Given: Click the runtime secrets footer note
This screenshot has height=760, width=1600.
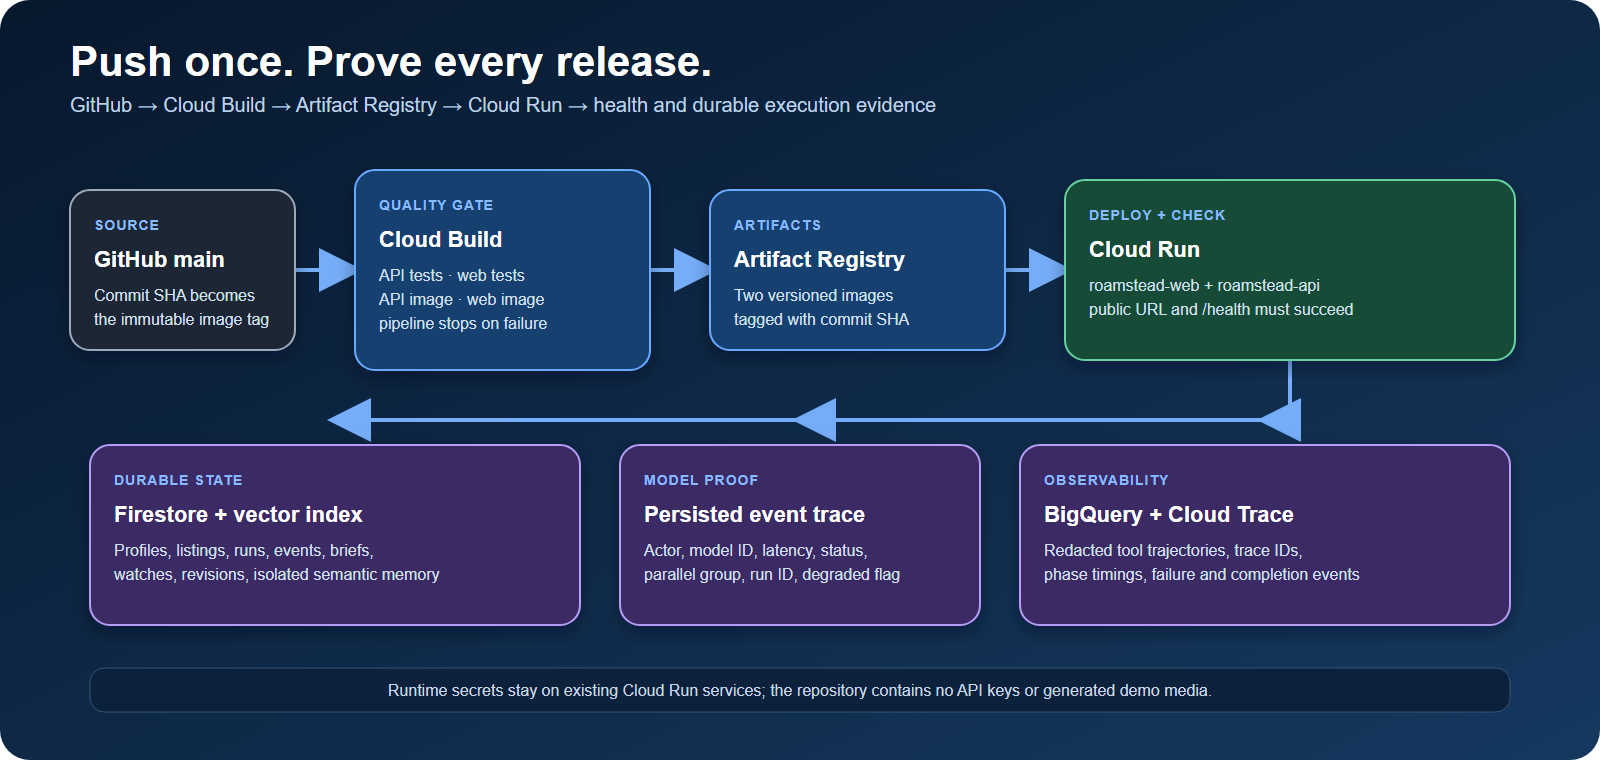Looking at the screenshot, I should pos(799,690).
